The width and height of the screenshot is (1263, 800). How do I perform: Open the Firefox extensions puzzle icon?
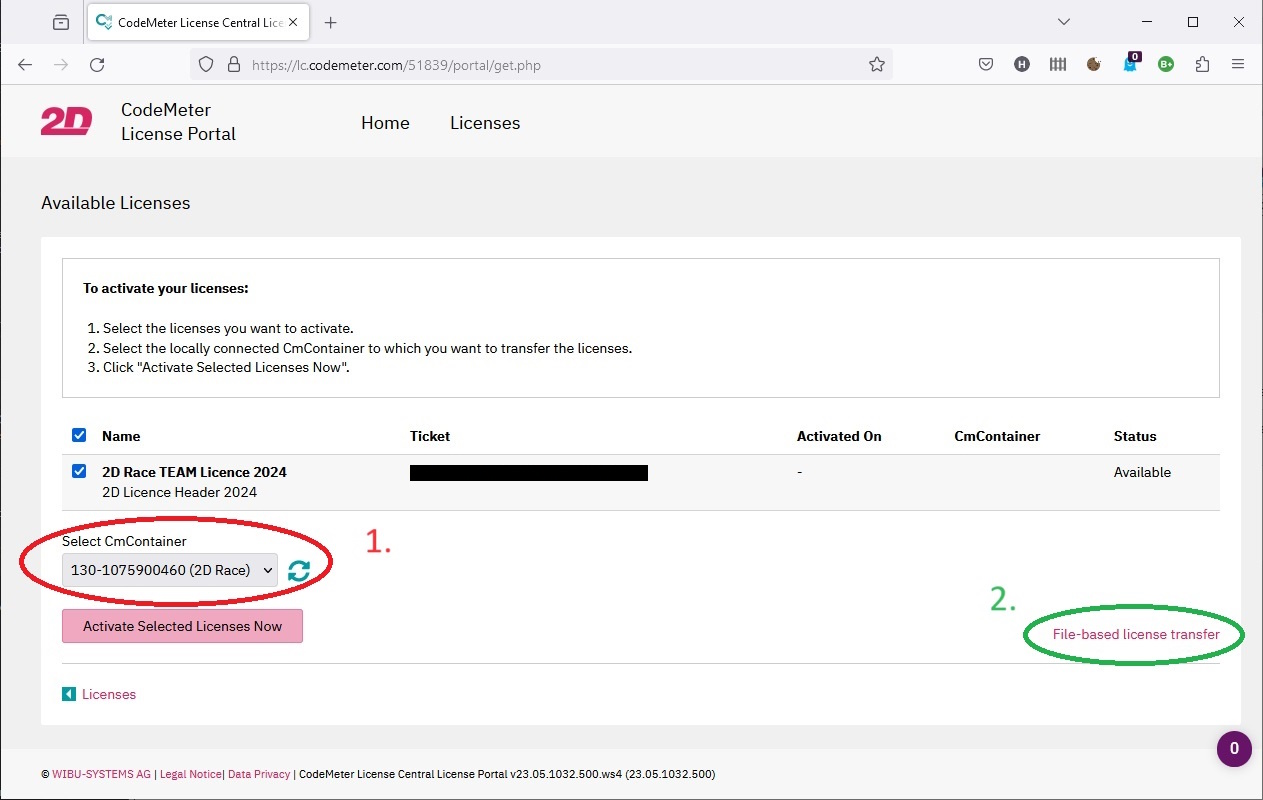click(x=1202, y=64)
